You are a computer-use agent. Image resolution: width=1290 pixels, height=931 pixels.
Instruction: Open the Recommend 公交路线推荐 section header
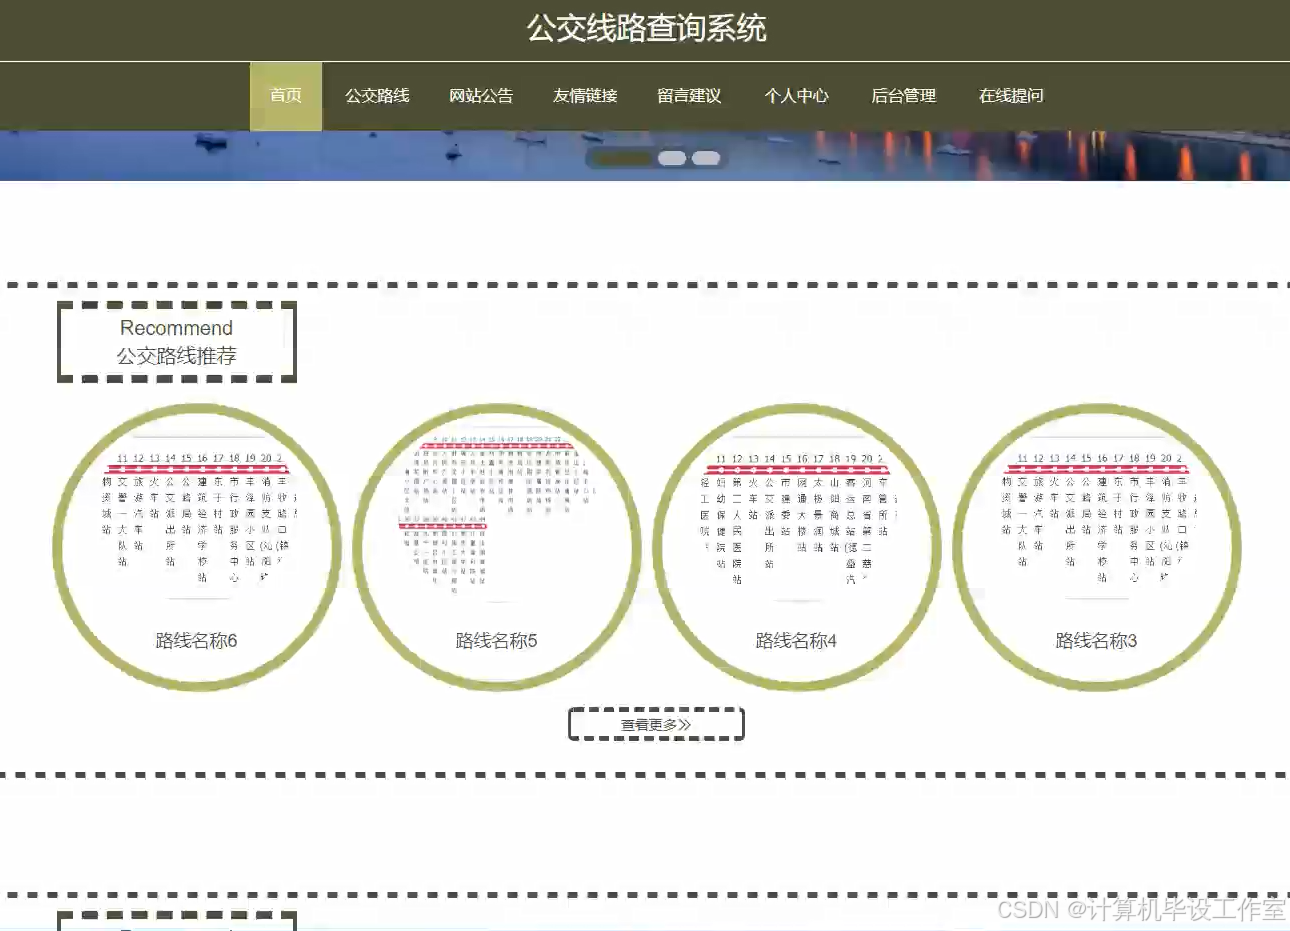(176, 342)
